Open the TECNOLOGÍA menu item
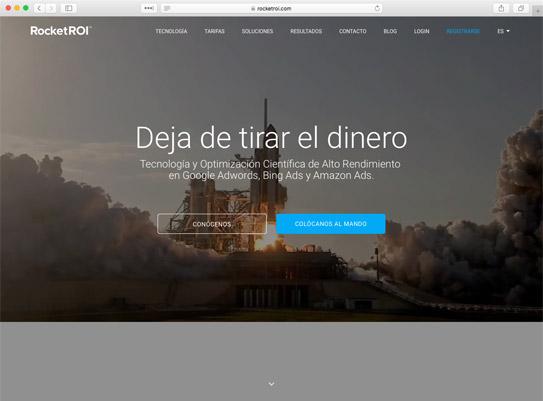Viewport: 543px width, 401px height. 171,31
